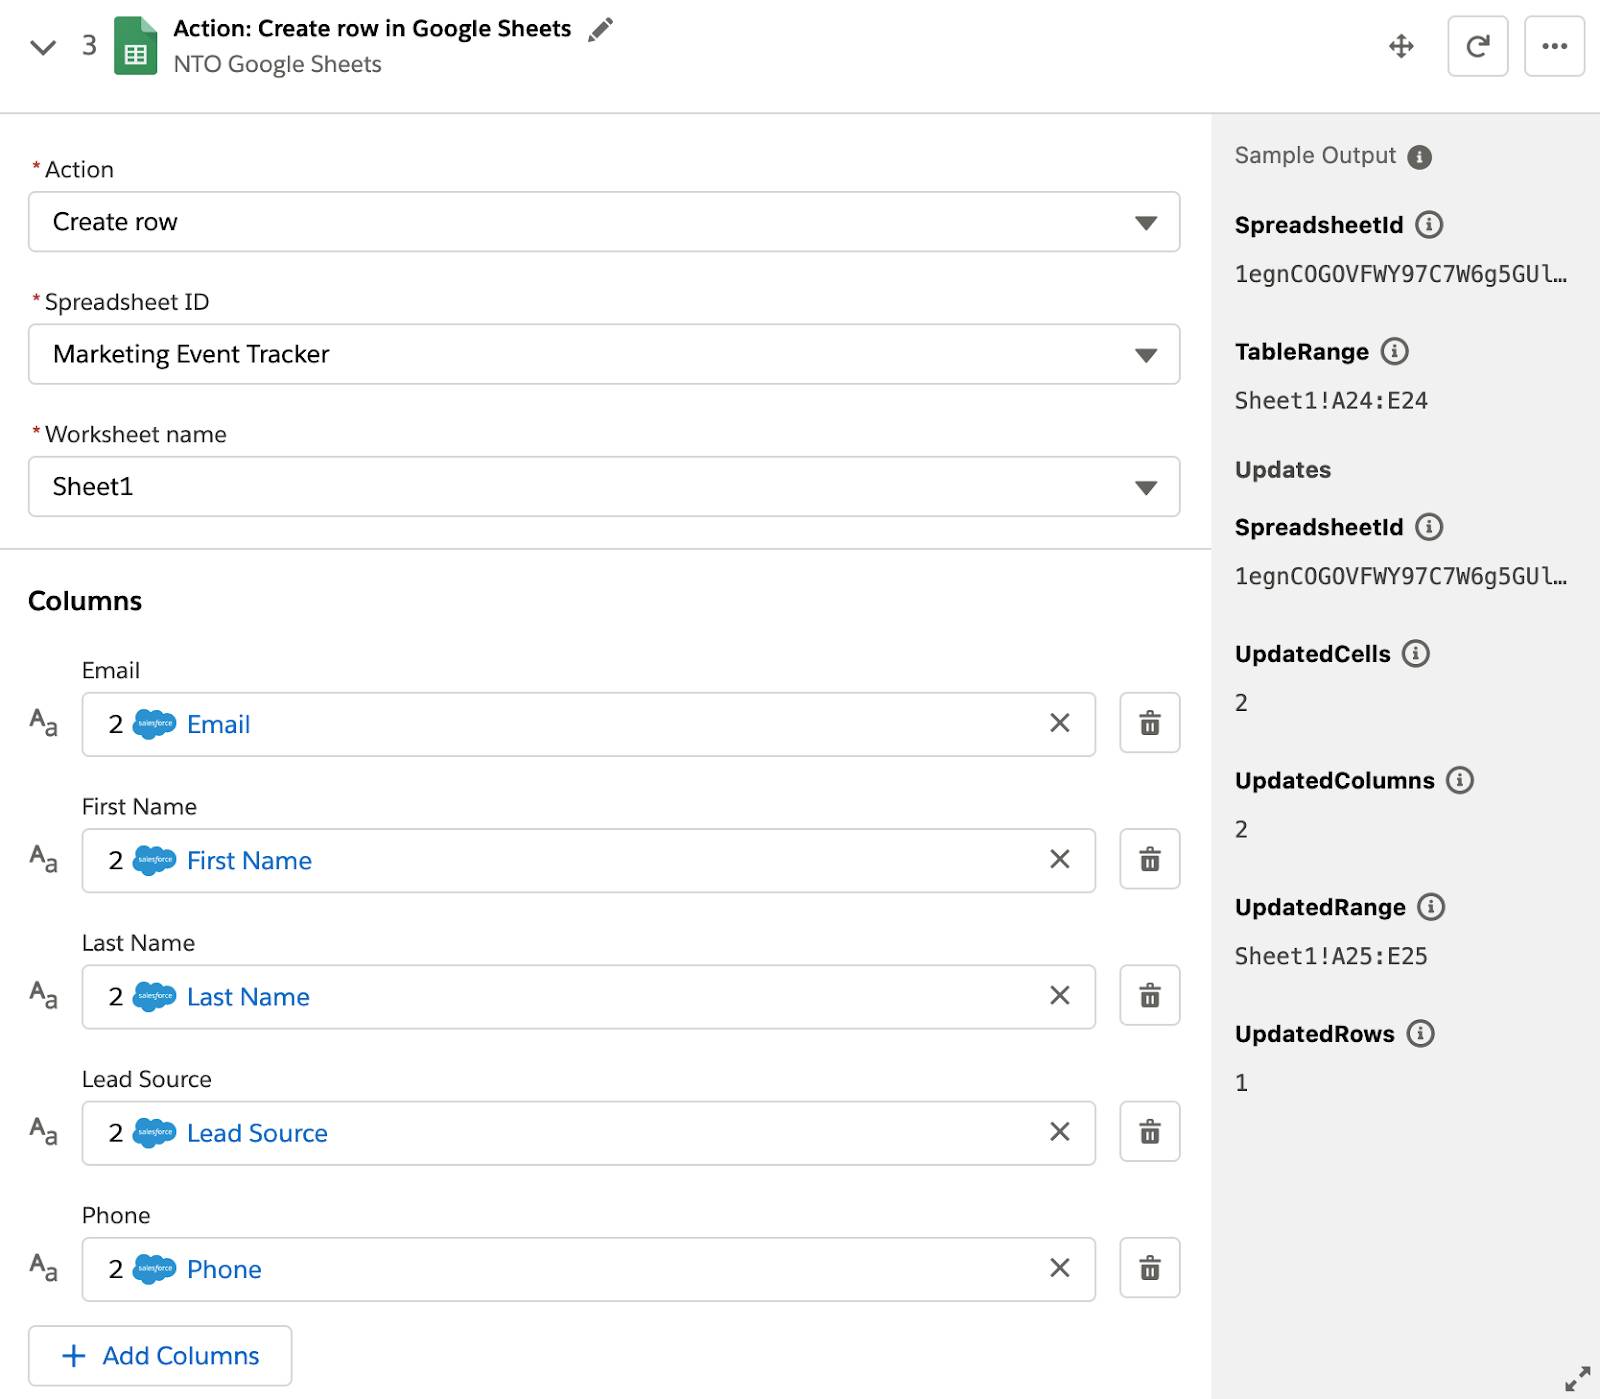Click the Aa type icon for Phone
The width and height of the screenshot is (1600, 1399).
(43, 1267)
